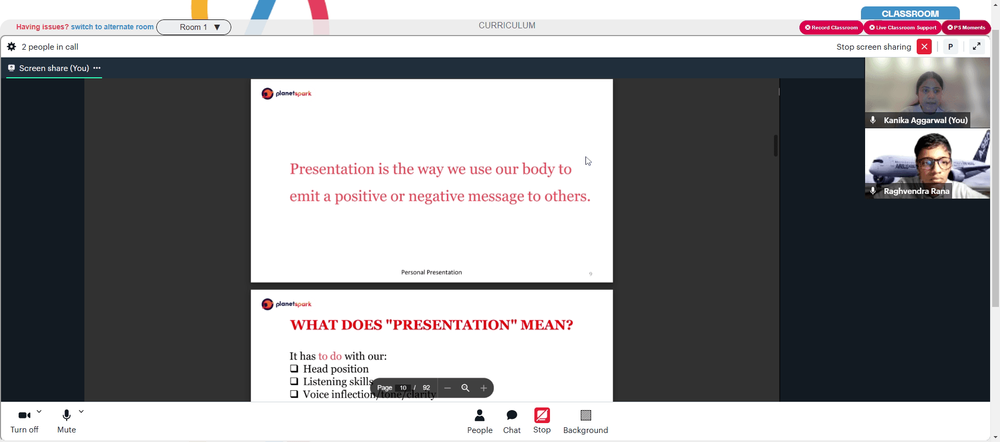Stop screen sharing via Stop icon
Screen dimensions: 1000x442
542,415
